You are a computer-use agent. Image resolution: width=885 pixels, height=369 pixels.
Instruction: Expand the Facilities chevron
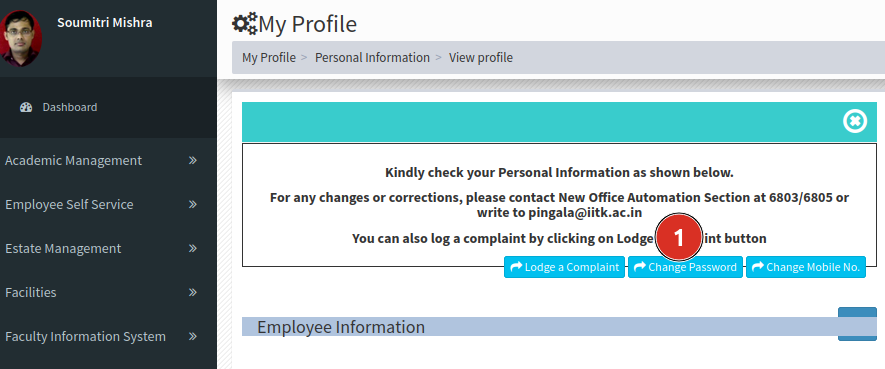[192, 292]
